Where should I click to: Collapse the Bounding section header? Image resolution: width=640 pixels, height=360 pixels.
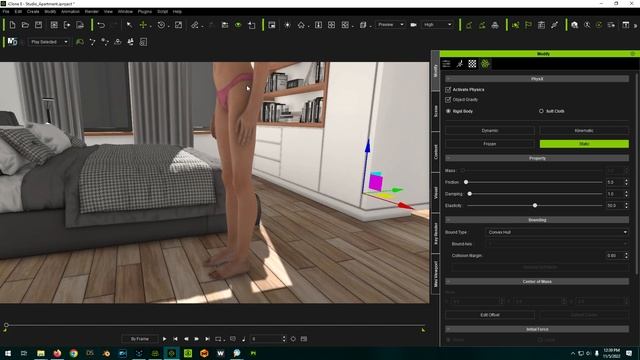537,220
